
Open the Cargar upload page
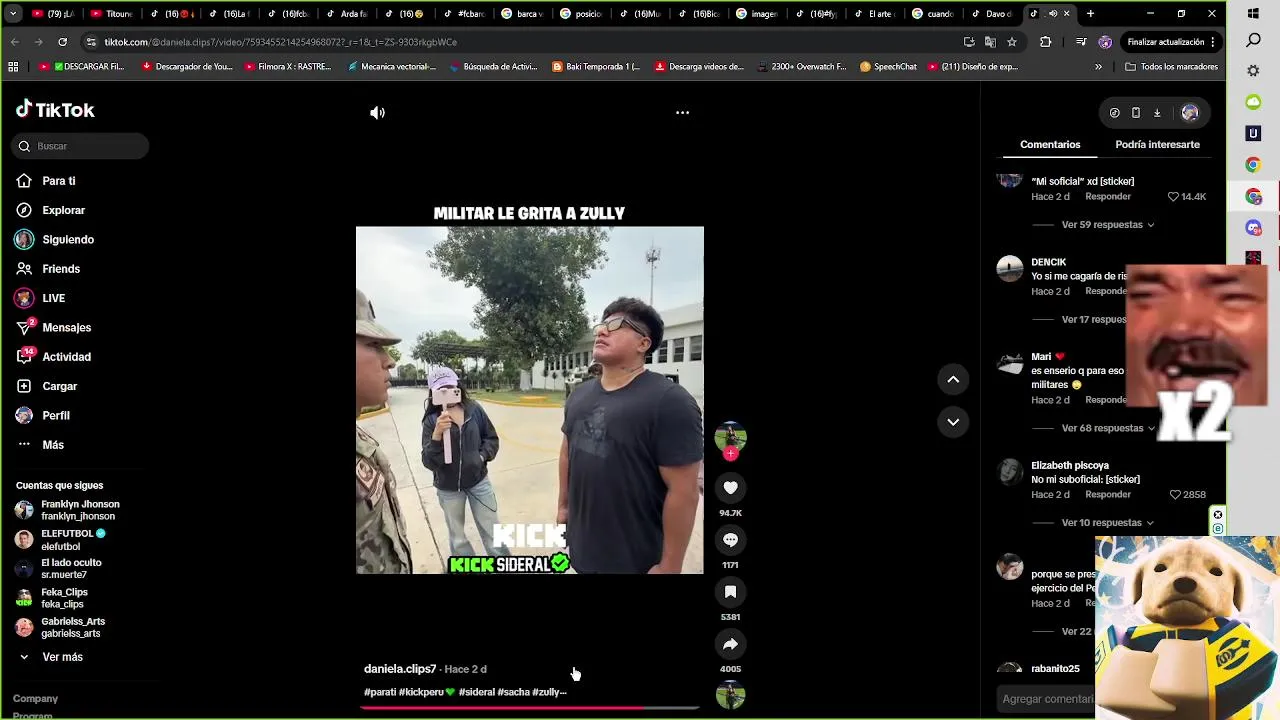[x=59, y=386]
